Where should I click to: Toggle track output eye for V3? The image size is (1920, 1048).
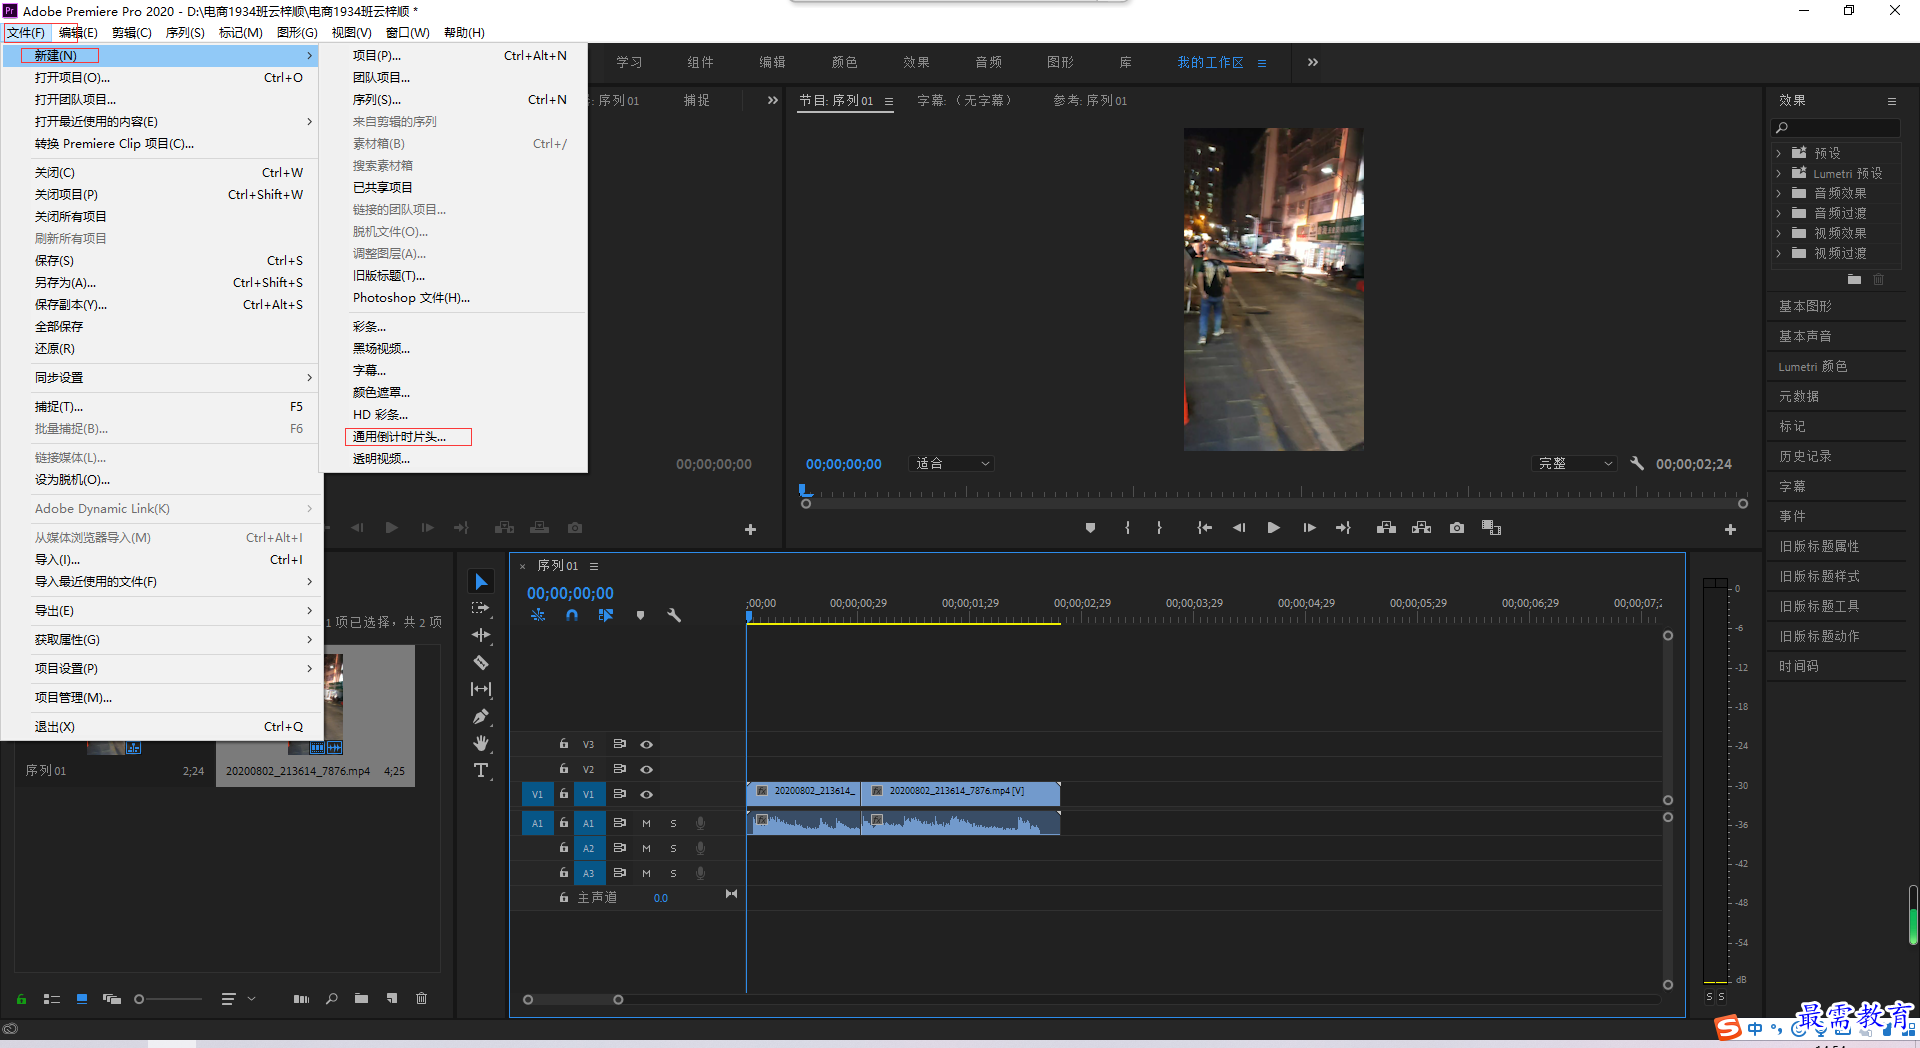click(x=647, y=744)
